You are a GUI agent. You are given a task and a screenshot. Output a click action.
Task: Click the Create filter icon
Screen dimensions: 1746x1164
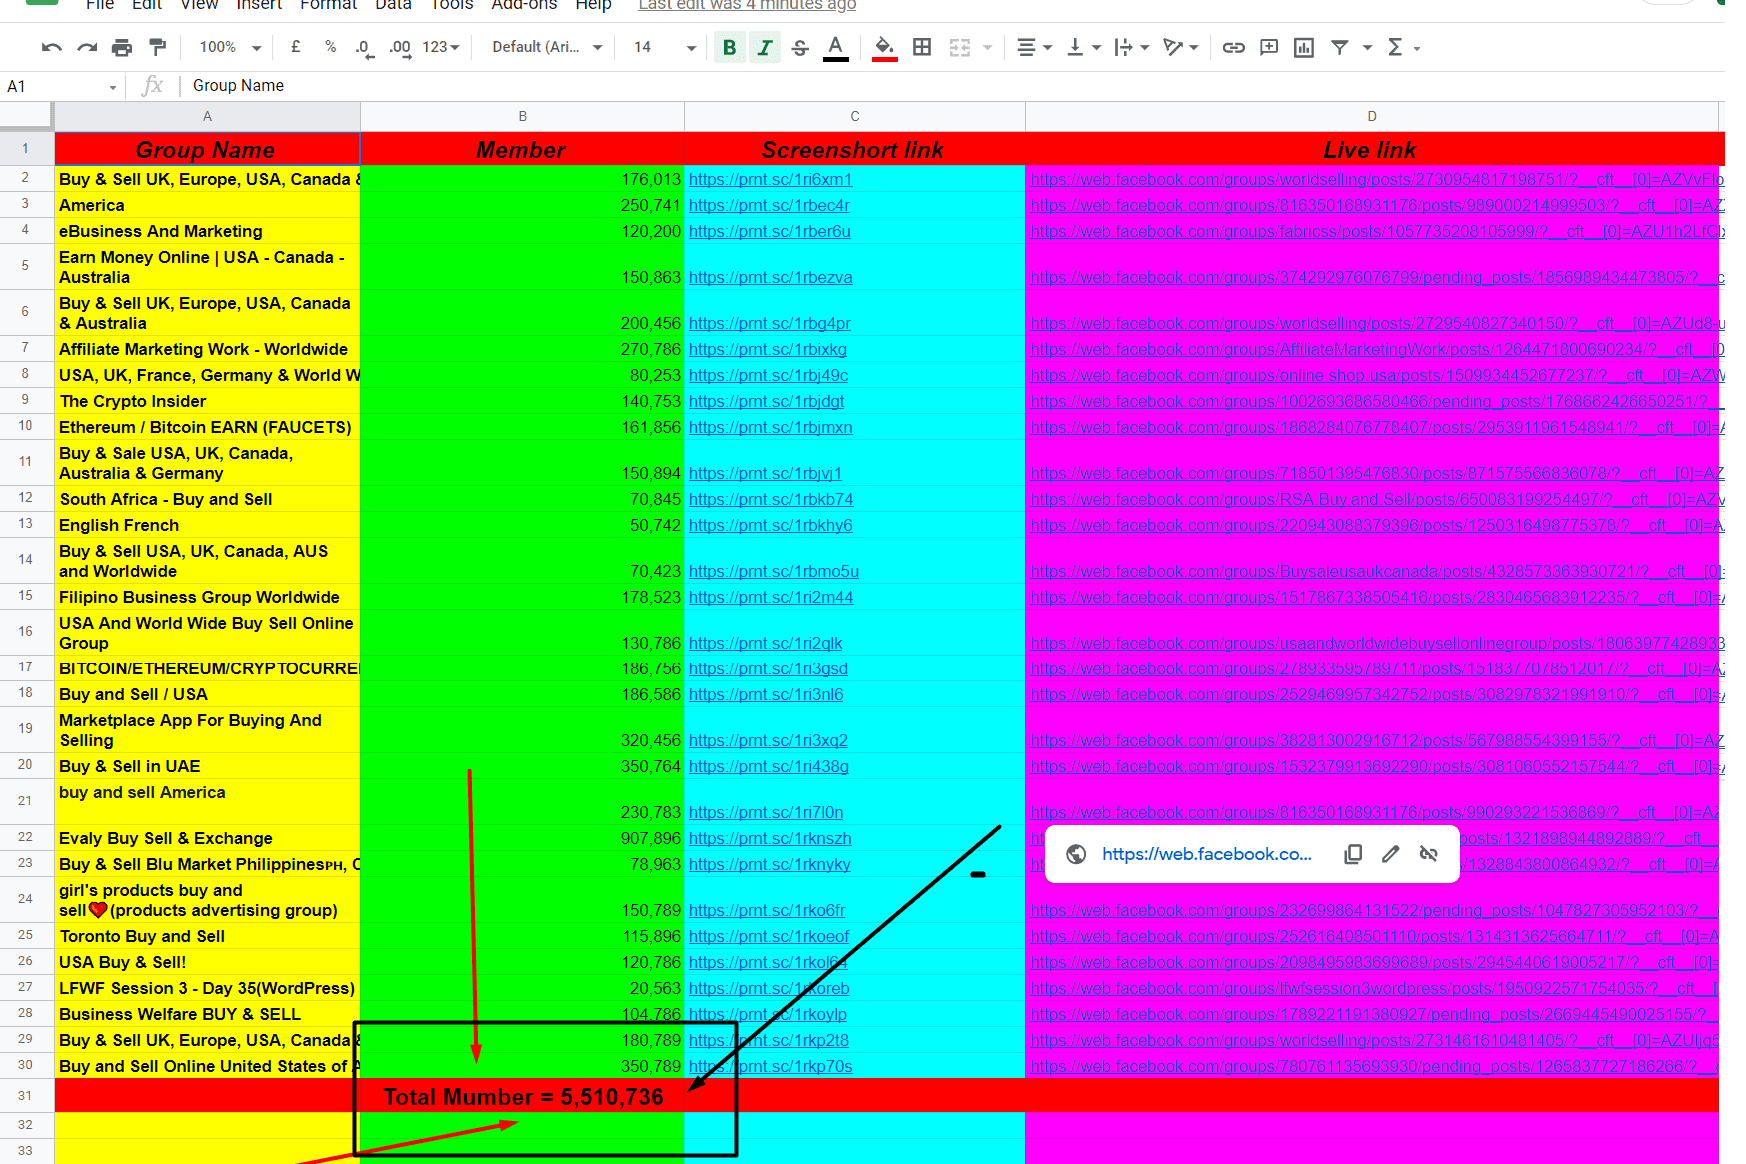1340,47
